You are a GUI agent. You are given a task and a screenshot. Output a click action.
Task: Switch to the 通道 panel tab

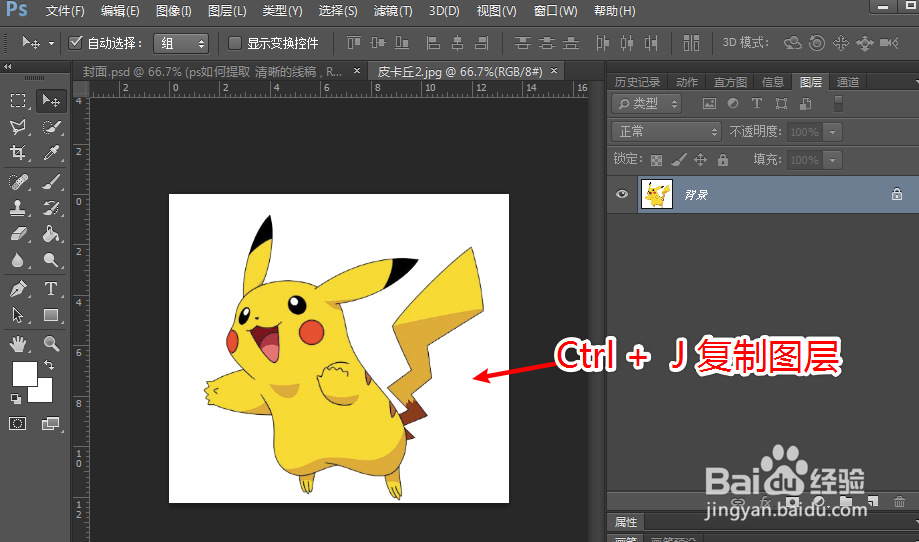click(x=847, y=82)
